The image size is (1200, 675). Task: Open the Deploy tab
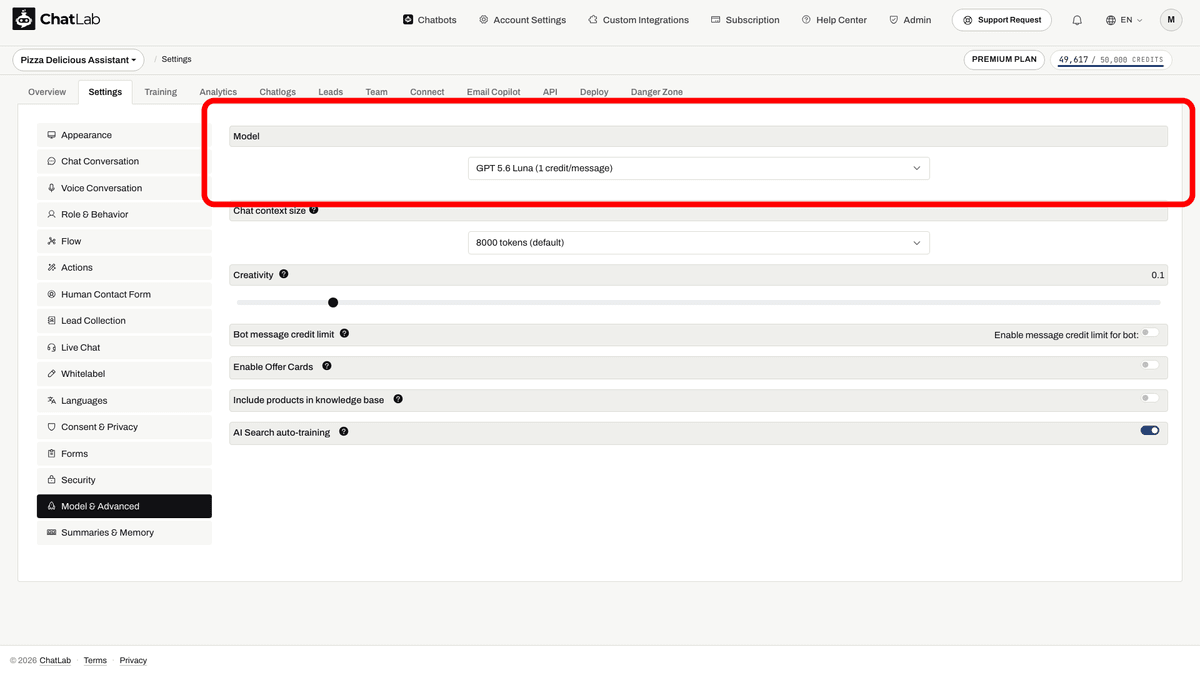(594, 92)
